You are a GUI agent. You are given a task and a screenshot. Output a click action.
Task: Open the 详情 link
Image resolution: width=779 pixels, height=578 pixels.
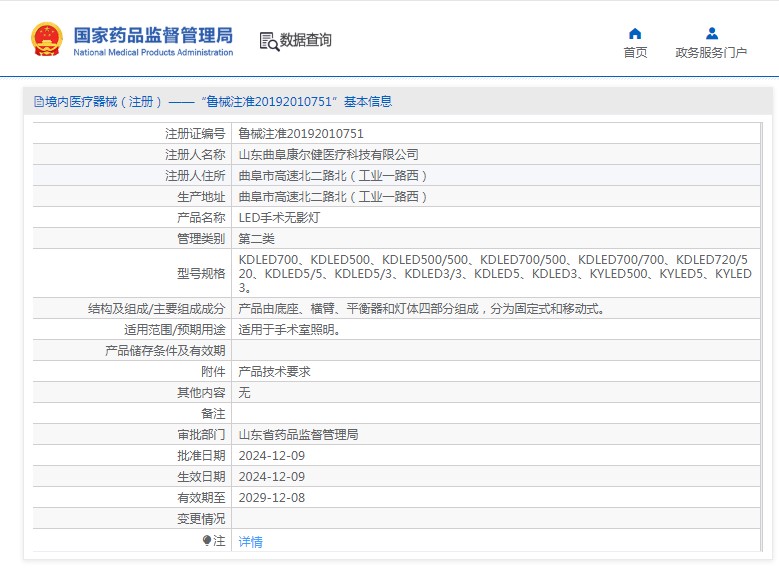point(250,542)
